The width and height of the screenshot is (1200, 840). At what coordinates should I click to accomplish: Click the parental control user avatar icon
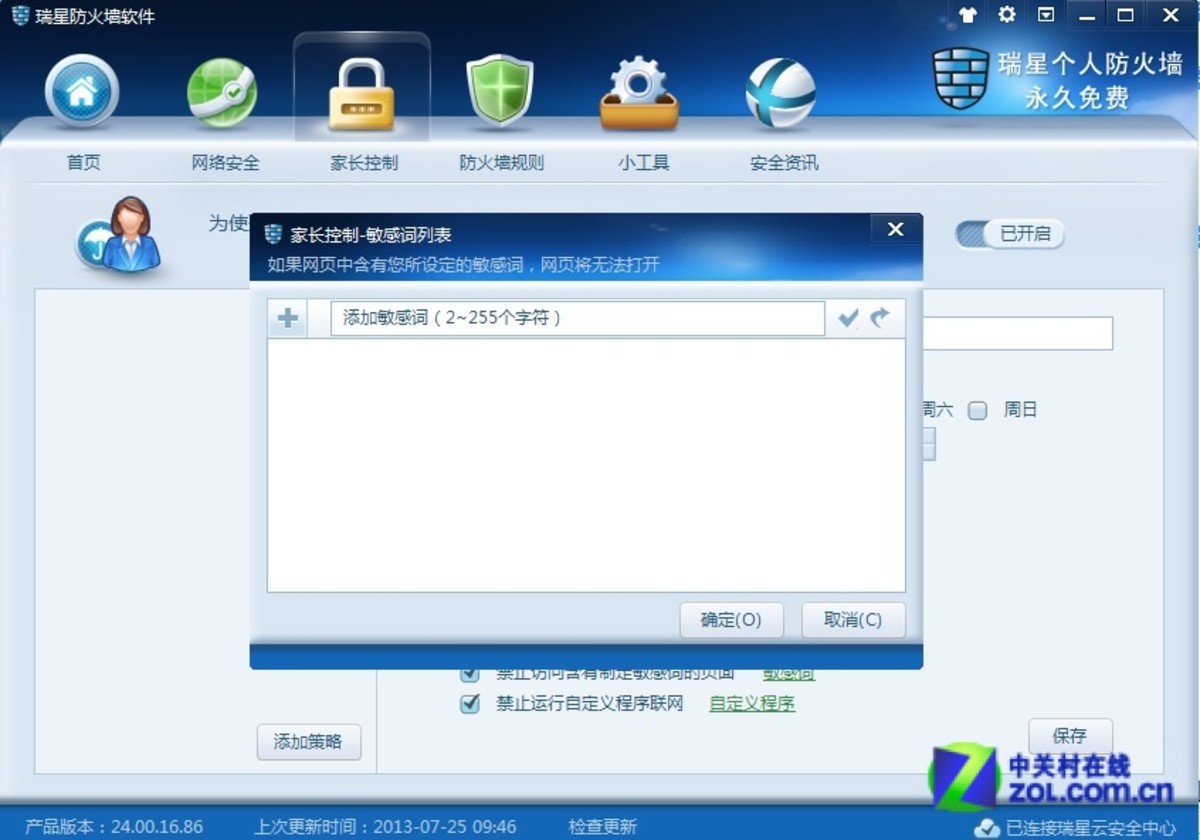120,236
